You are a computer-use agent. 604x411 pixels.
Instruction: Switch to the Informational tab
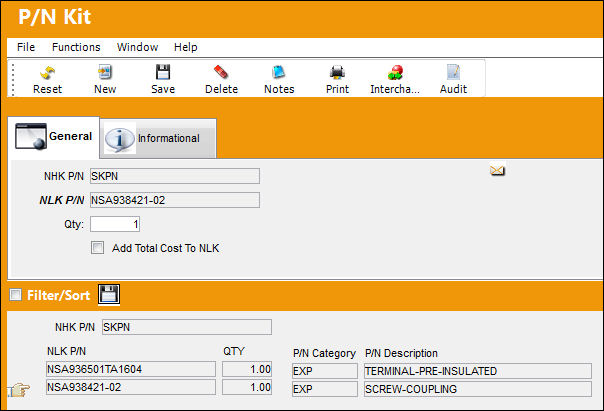click(x=158, y=138)
